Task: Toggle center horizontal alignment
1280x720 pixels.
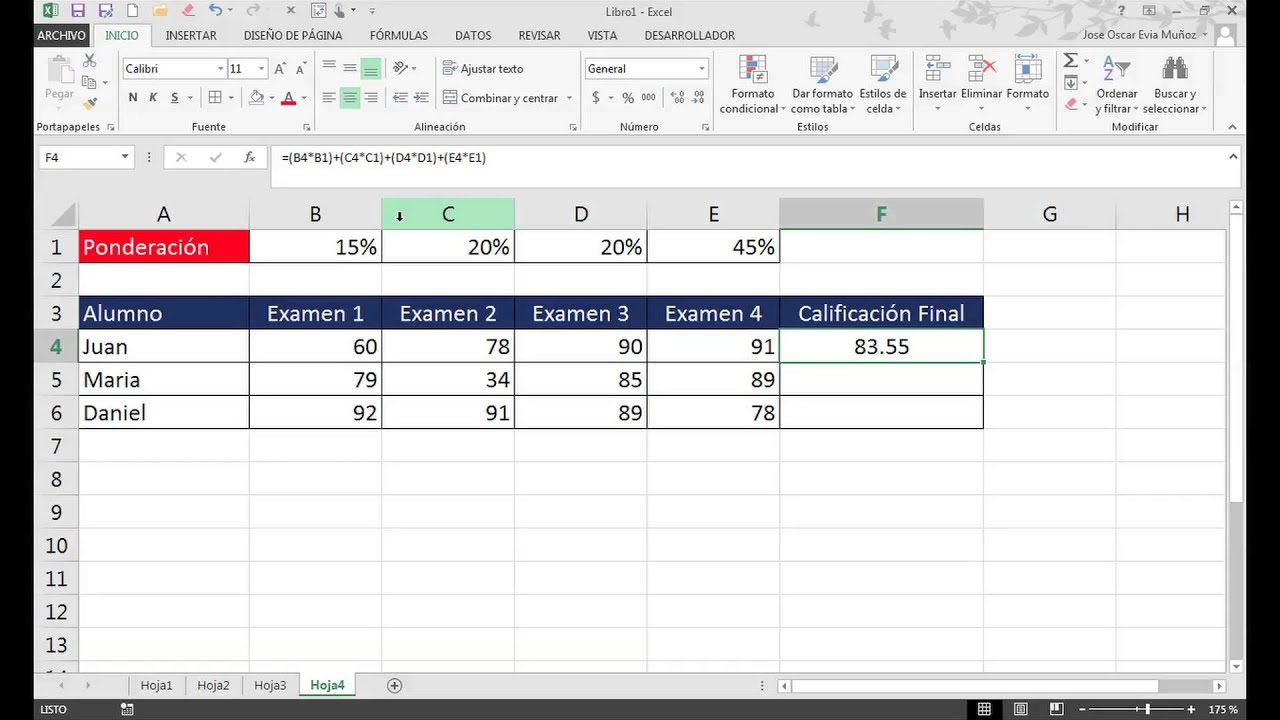Action: (x=350, y=98)
